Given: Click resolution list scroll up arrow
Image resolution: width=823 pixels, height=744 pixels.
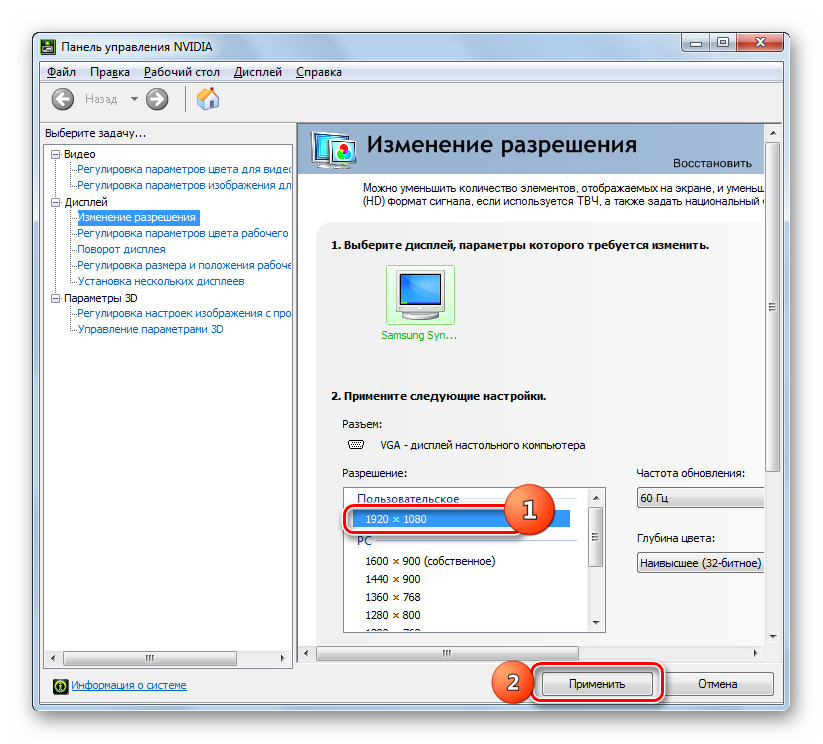Looking at the screenshot, I should 596,497.
